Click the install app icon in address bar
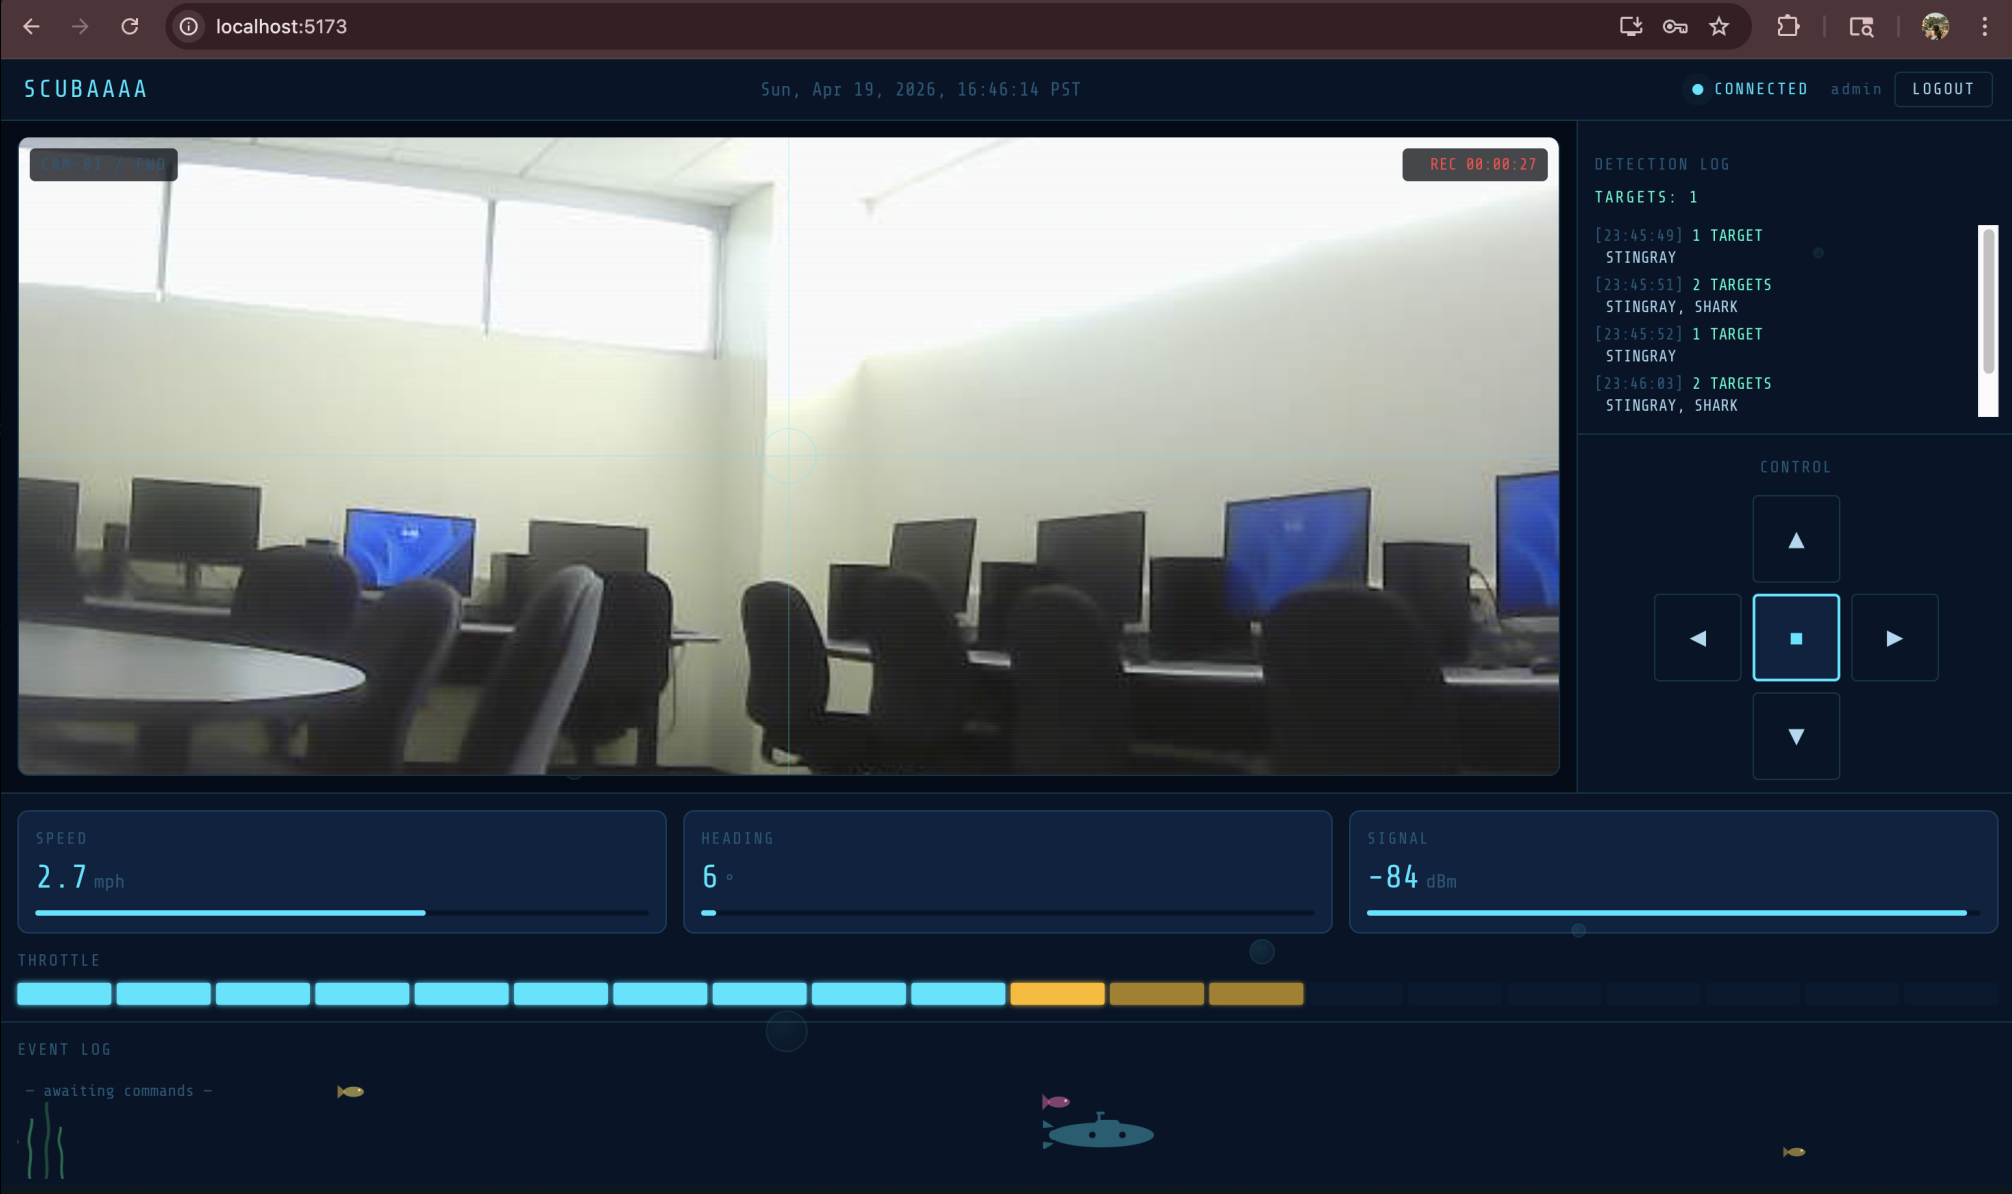This screenshot has width=2012, height=1194. pos(1631,27)
